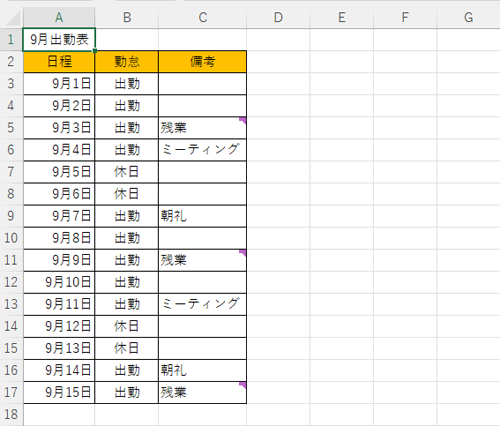Click the 日程 header cell
Screen dimensions: 500x426
click(59, 62)
